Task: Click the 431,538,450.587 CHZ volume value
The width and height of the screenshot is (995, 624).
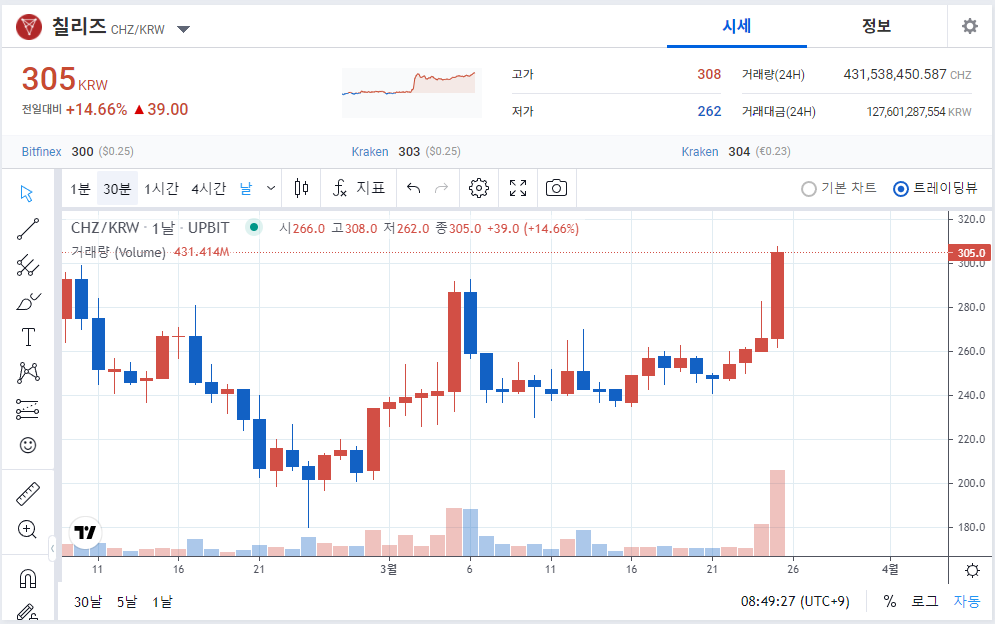Action: click(907, 74)
